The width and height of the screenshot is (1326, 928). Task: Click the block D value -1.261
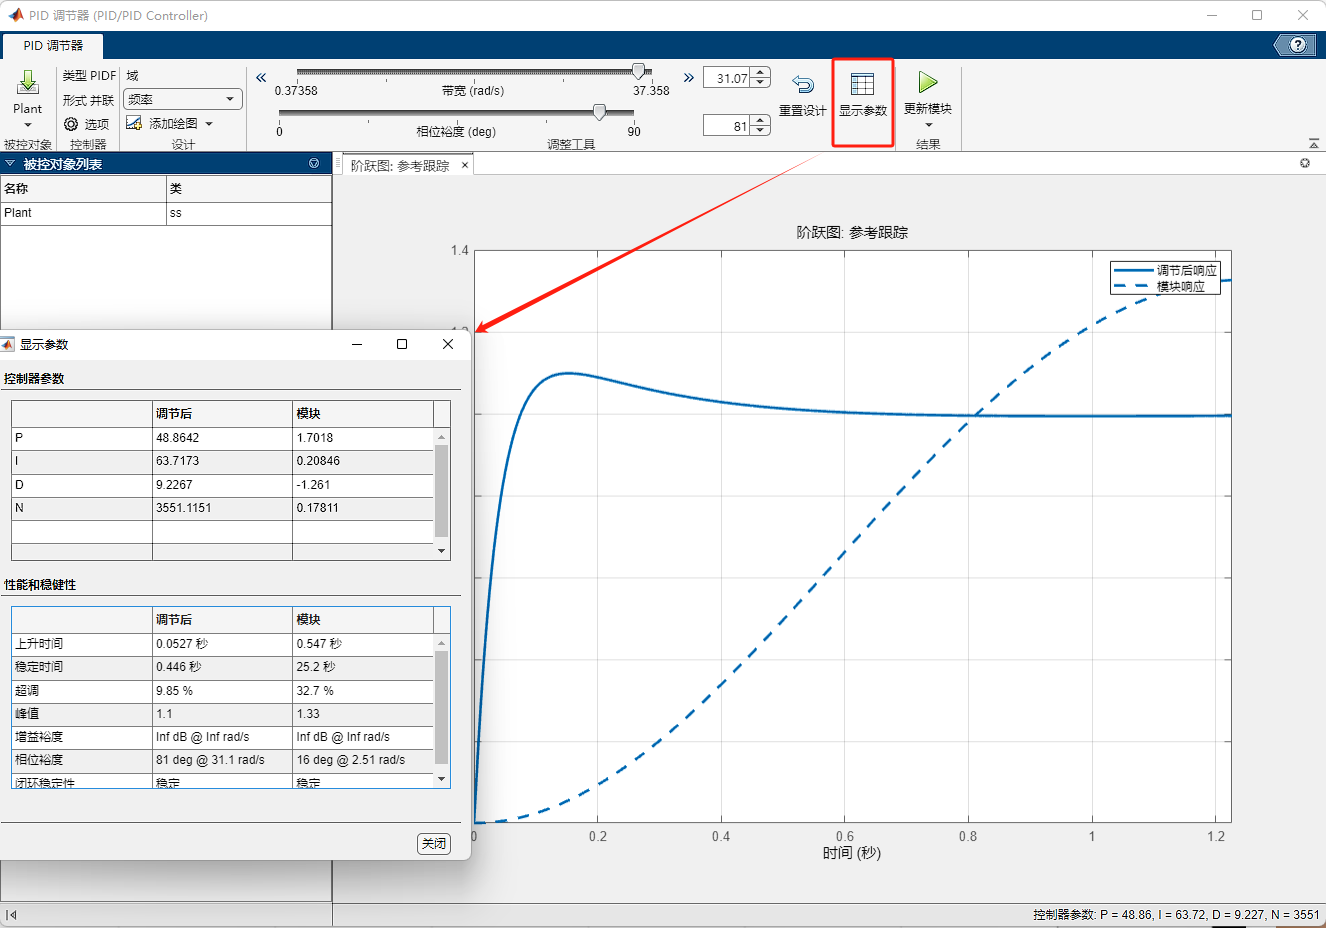(313, 485)
